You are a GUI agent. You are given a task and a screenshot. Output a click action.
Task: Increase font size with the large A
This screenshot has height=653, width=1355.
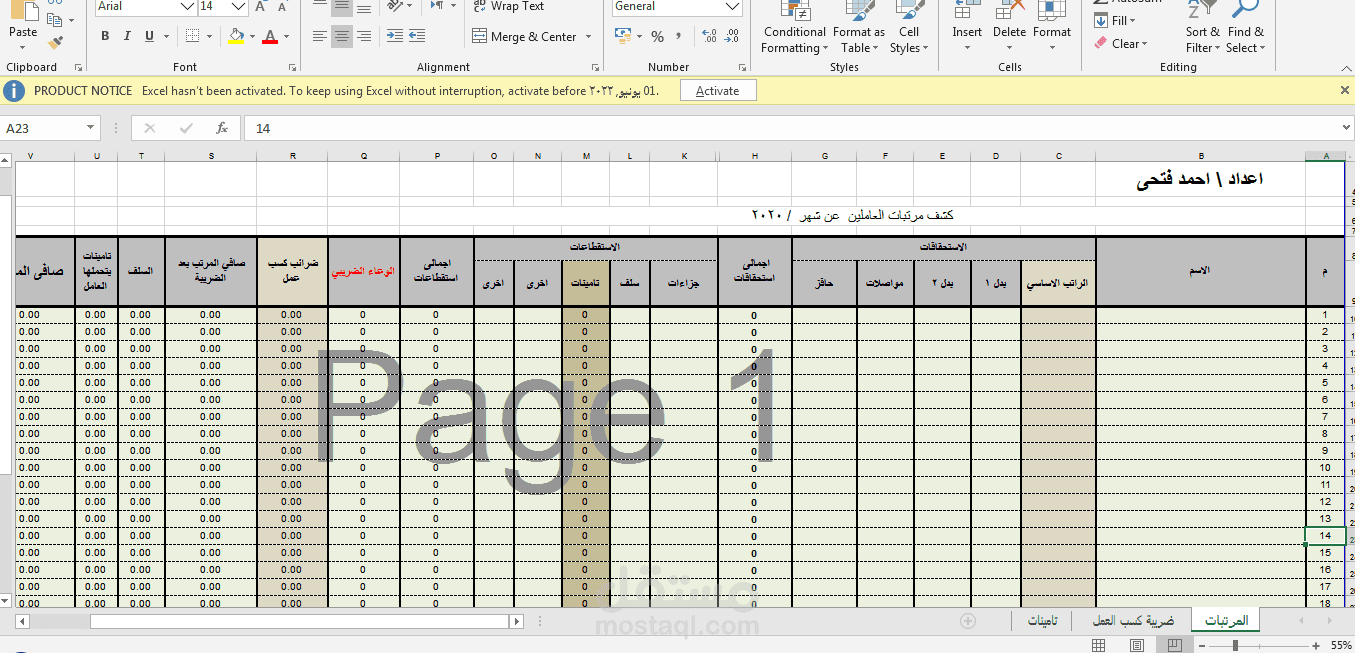point(260,6)
